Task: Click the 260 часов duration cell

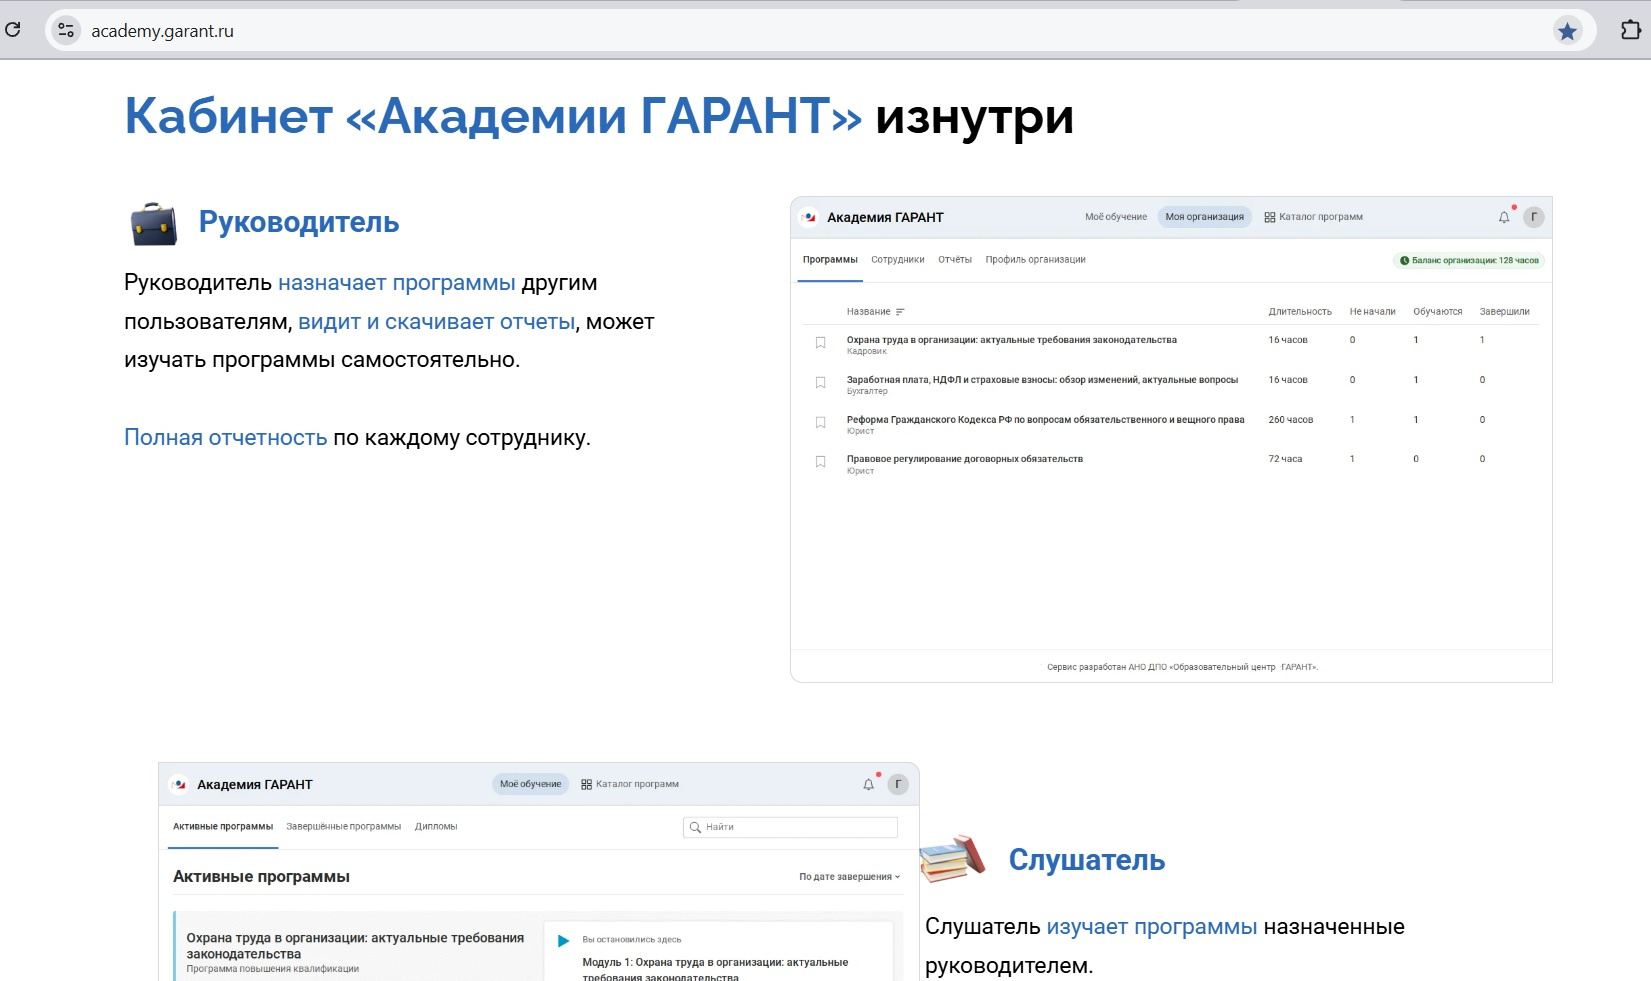Action: point(1290,420)
